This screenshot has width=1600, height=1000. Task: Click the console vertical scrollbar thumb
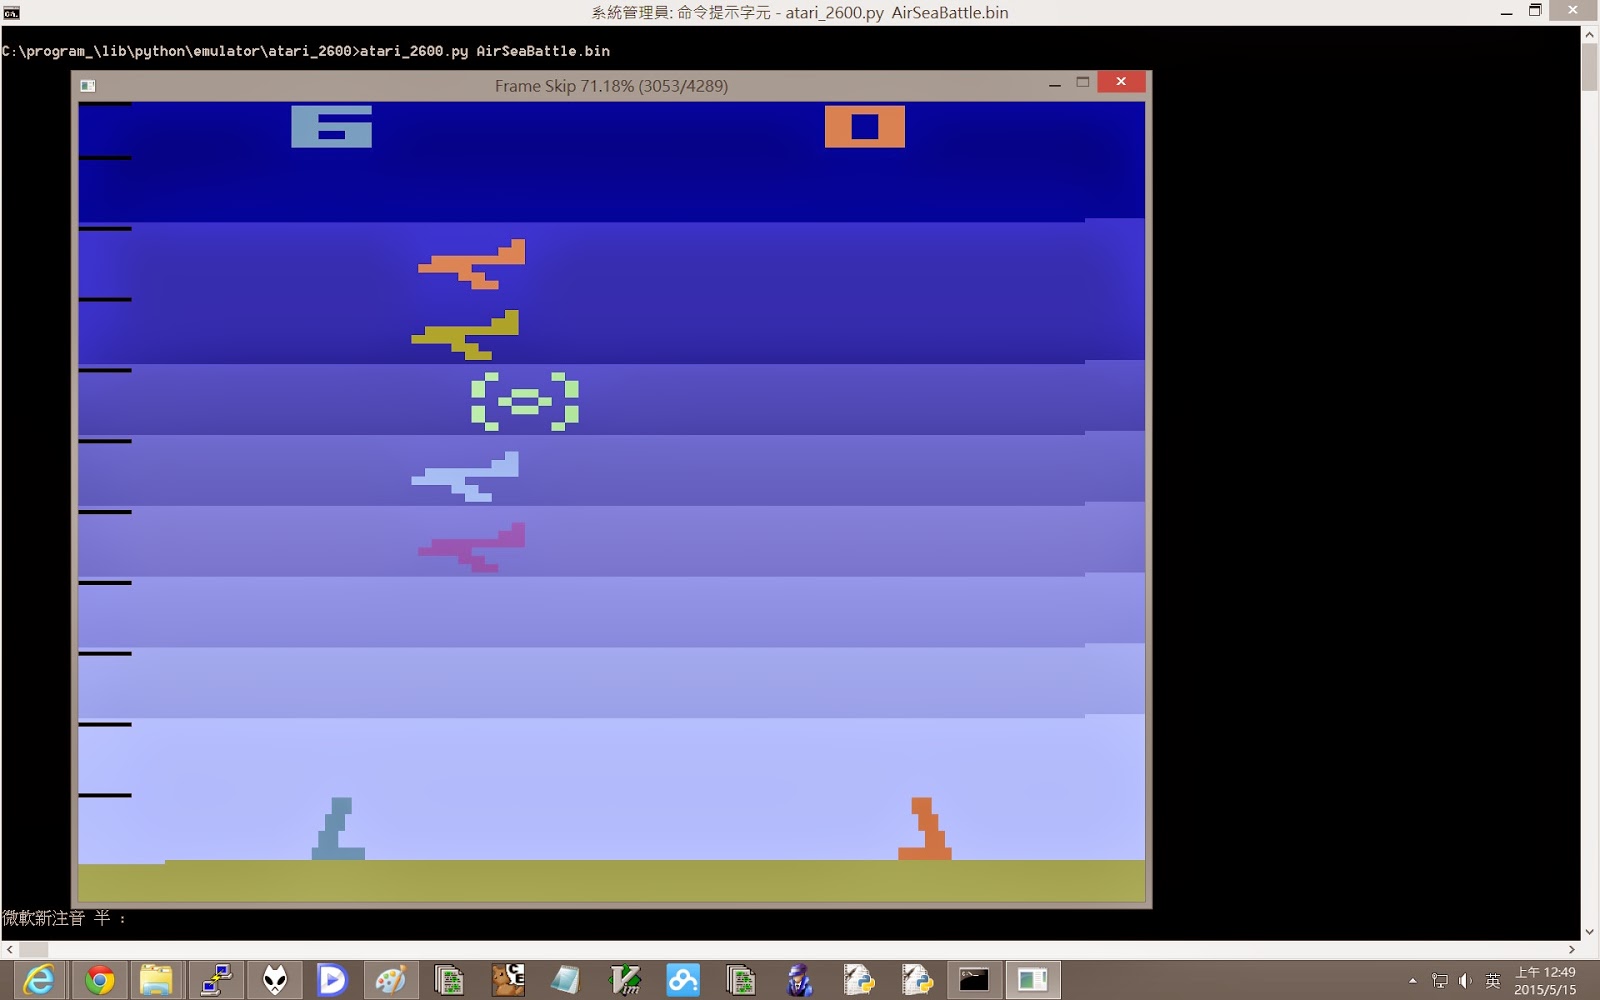[x=1589, y=67]
